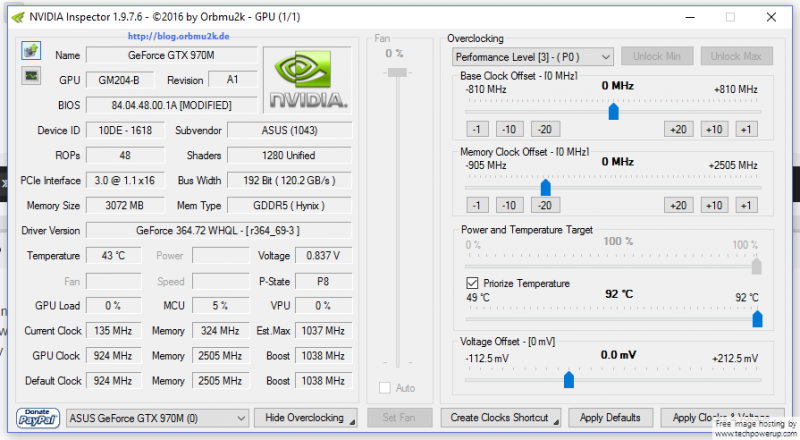Click the Memory Size value 3072 MB
The image size is (800, 440).
[x=125, y=205]
